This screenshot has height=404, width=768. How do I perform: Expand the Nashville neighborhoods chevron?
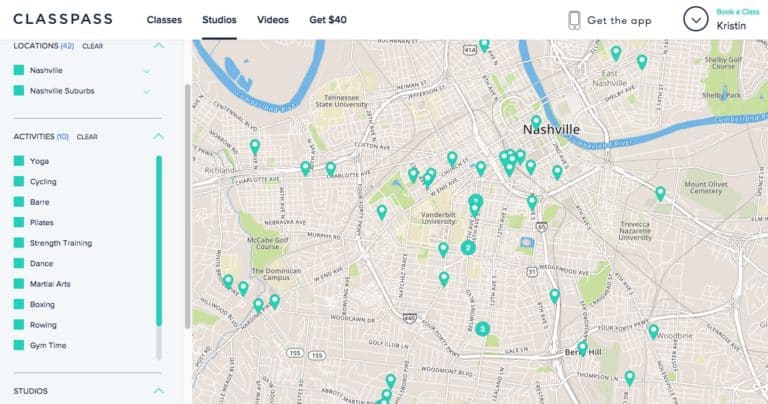coord(146,71)
